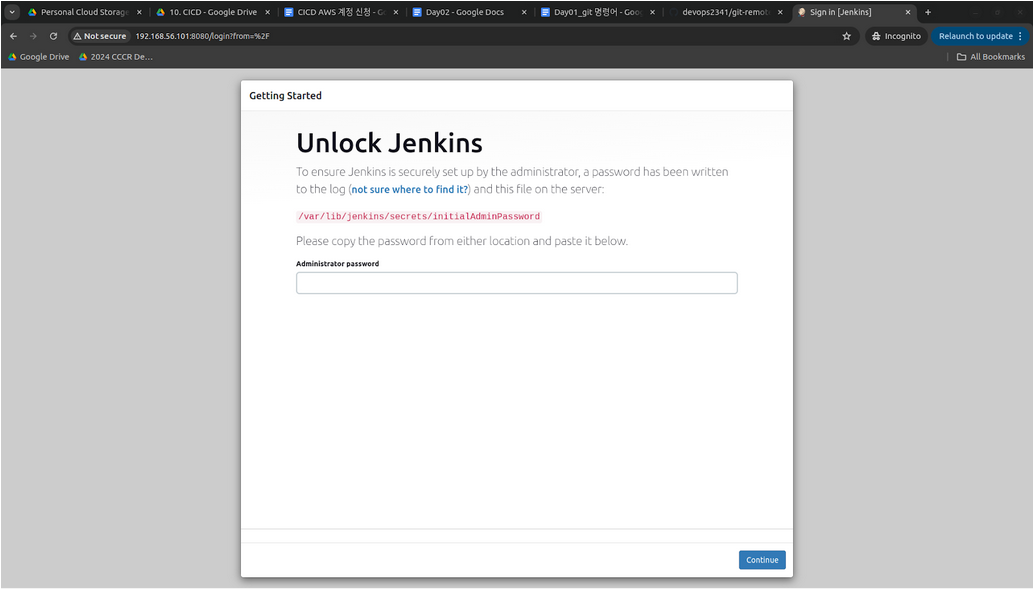Image resolution: width=1036 pixels, height=589 pixels.
Task: Close the CICD AWS tab
Action: [396, 12]
